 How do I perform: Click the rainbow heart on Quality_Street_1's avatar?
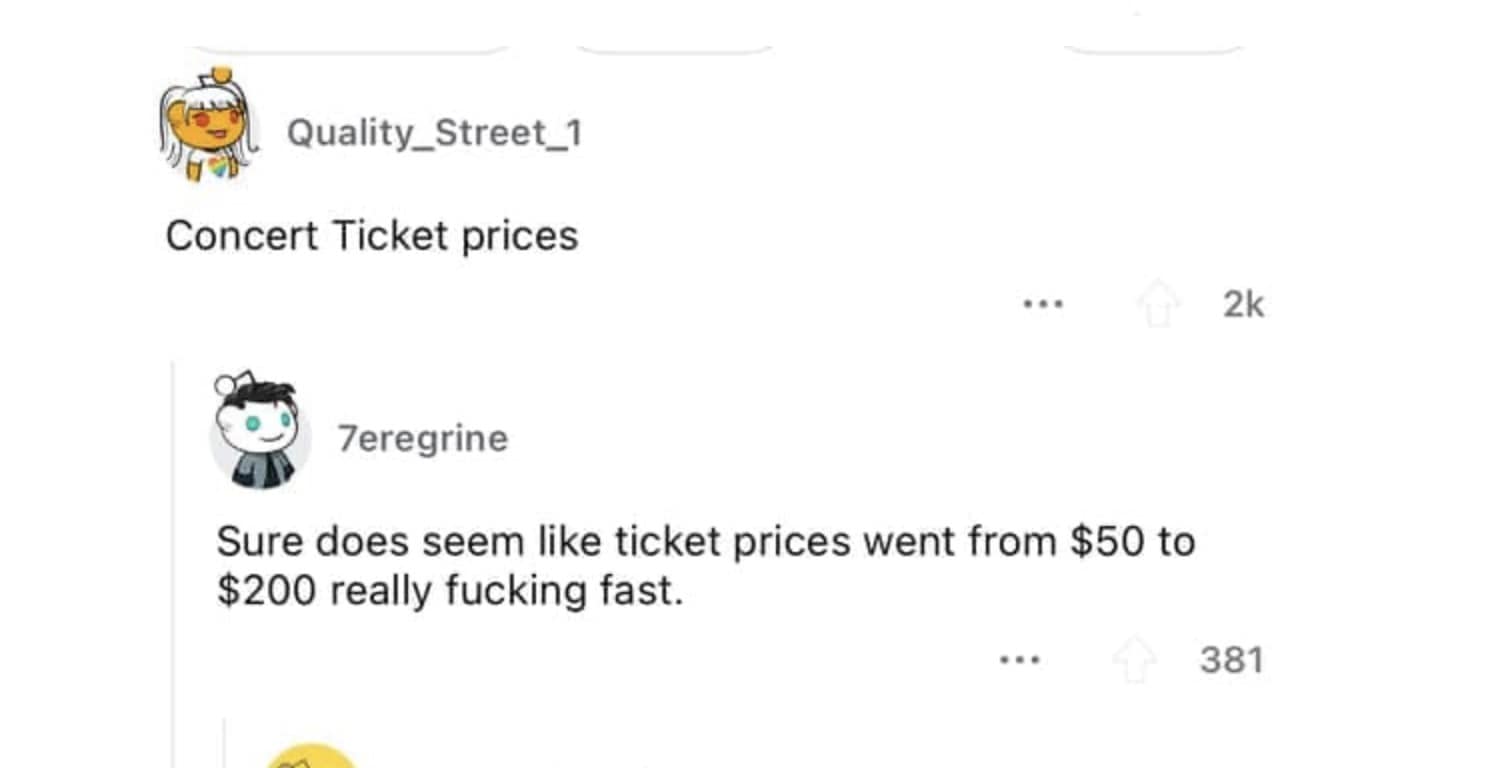(218, 164)
